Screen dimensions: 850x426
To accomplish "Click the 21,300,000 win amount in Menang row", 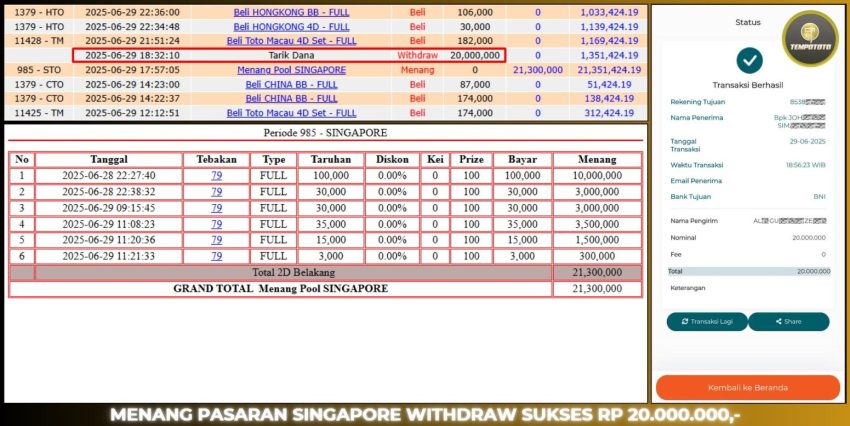I will tap(537, 70).
